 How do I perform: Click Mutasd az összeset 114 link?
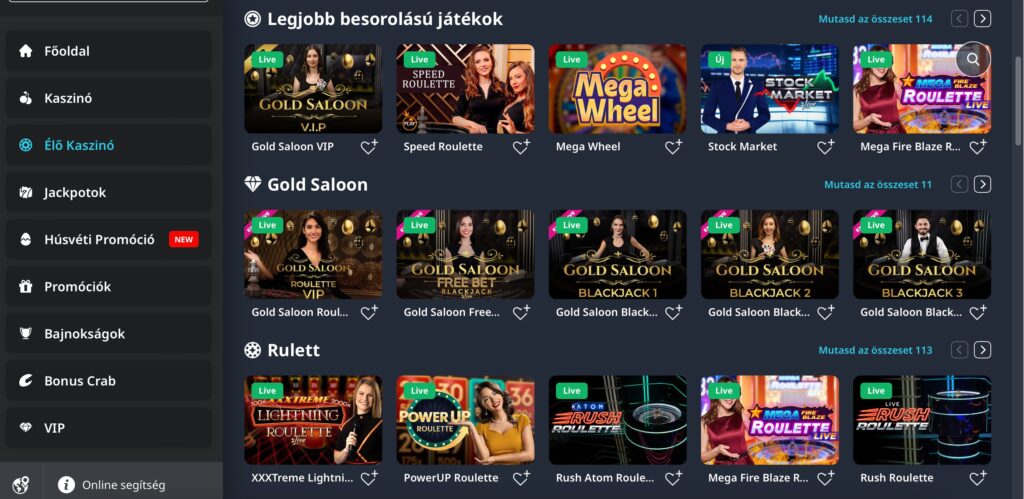click(875, 19)
